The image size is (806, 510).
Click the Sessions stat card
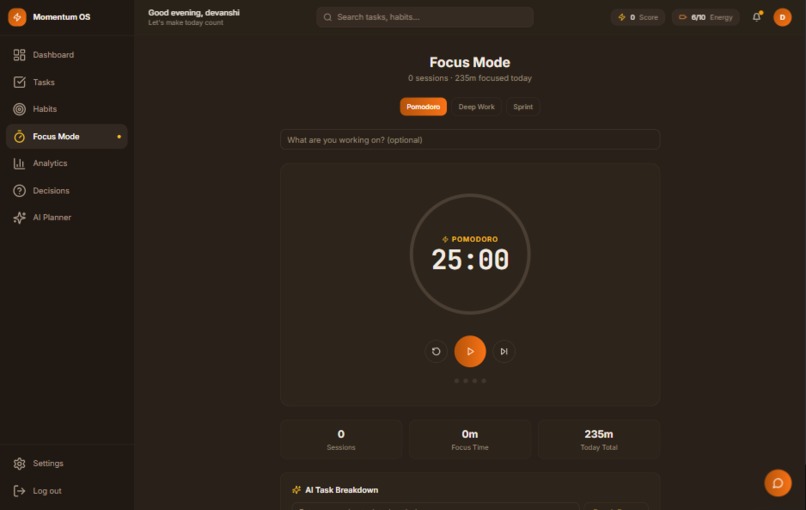(341, 440)
